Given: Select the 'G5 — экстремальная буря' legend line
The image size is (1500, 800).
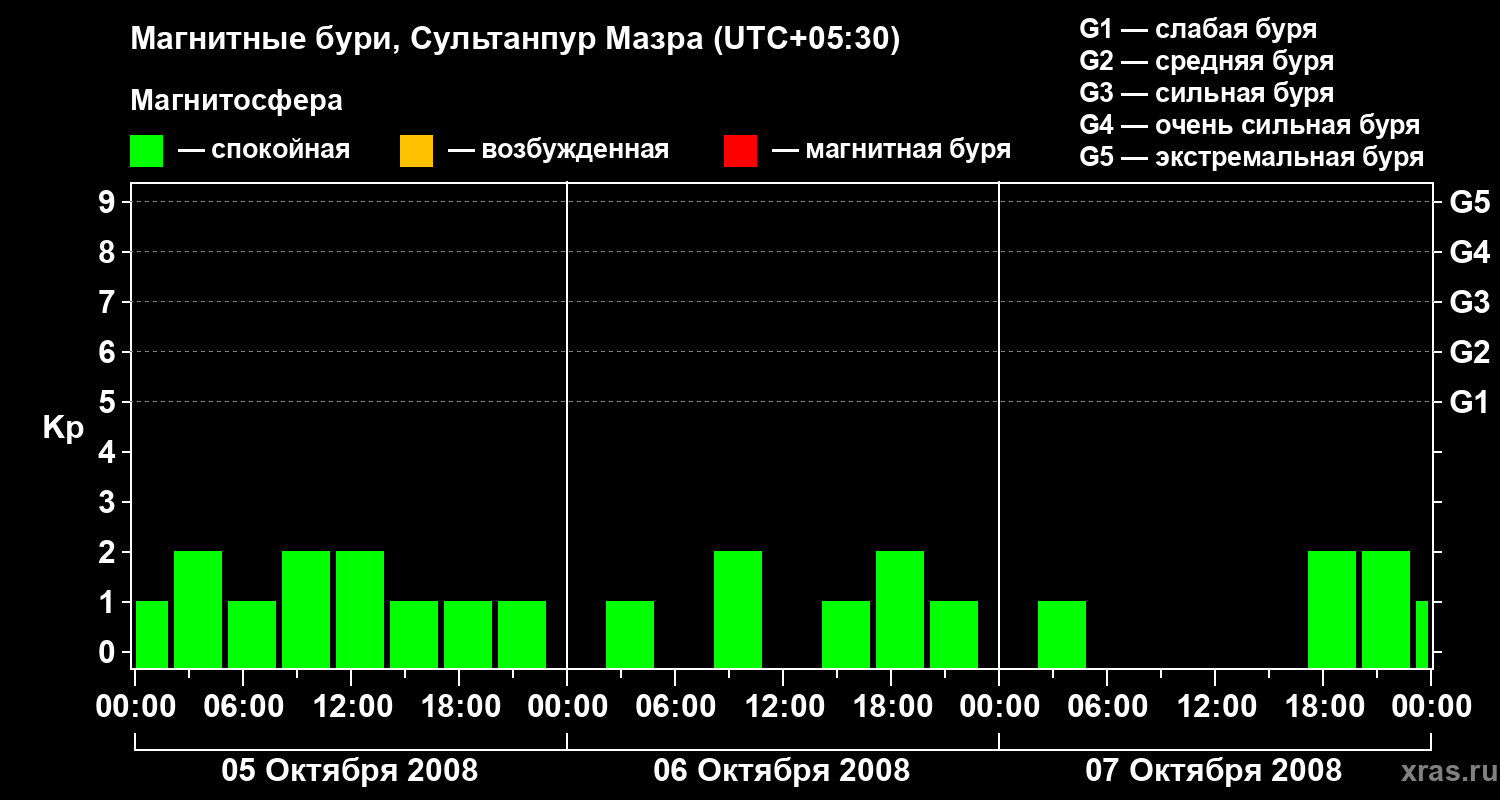Looking at the screenshot, I should [x=1252, y=158].
